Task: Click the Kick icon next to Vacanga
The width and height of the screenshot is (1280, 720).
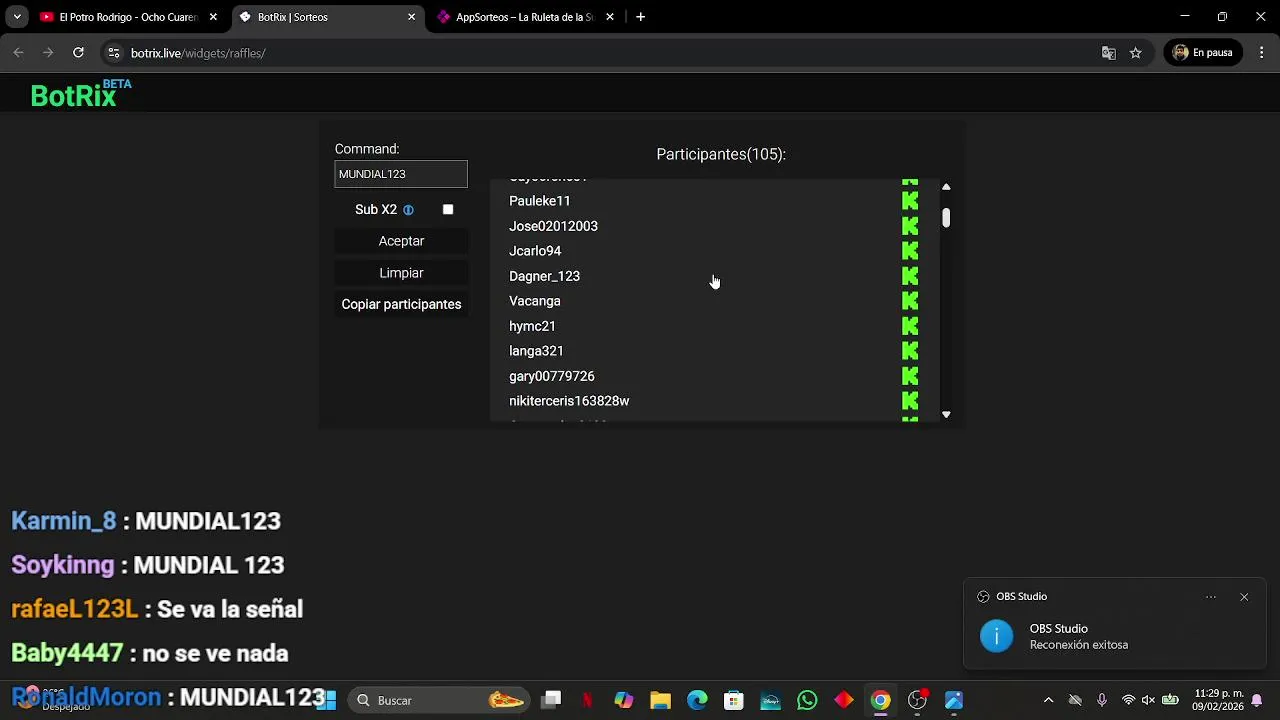Action: pos(910,301)
